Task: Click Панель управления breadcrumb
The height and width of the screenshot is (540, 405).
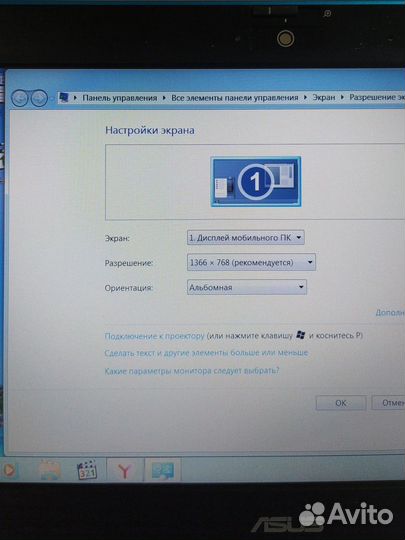Action: tap(120, 98)
